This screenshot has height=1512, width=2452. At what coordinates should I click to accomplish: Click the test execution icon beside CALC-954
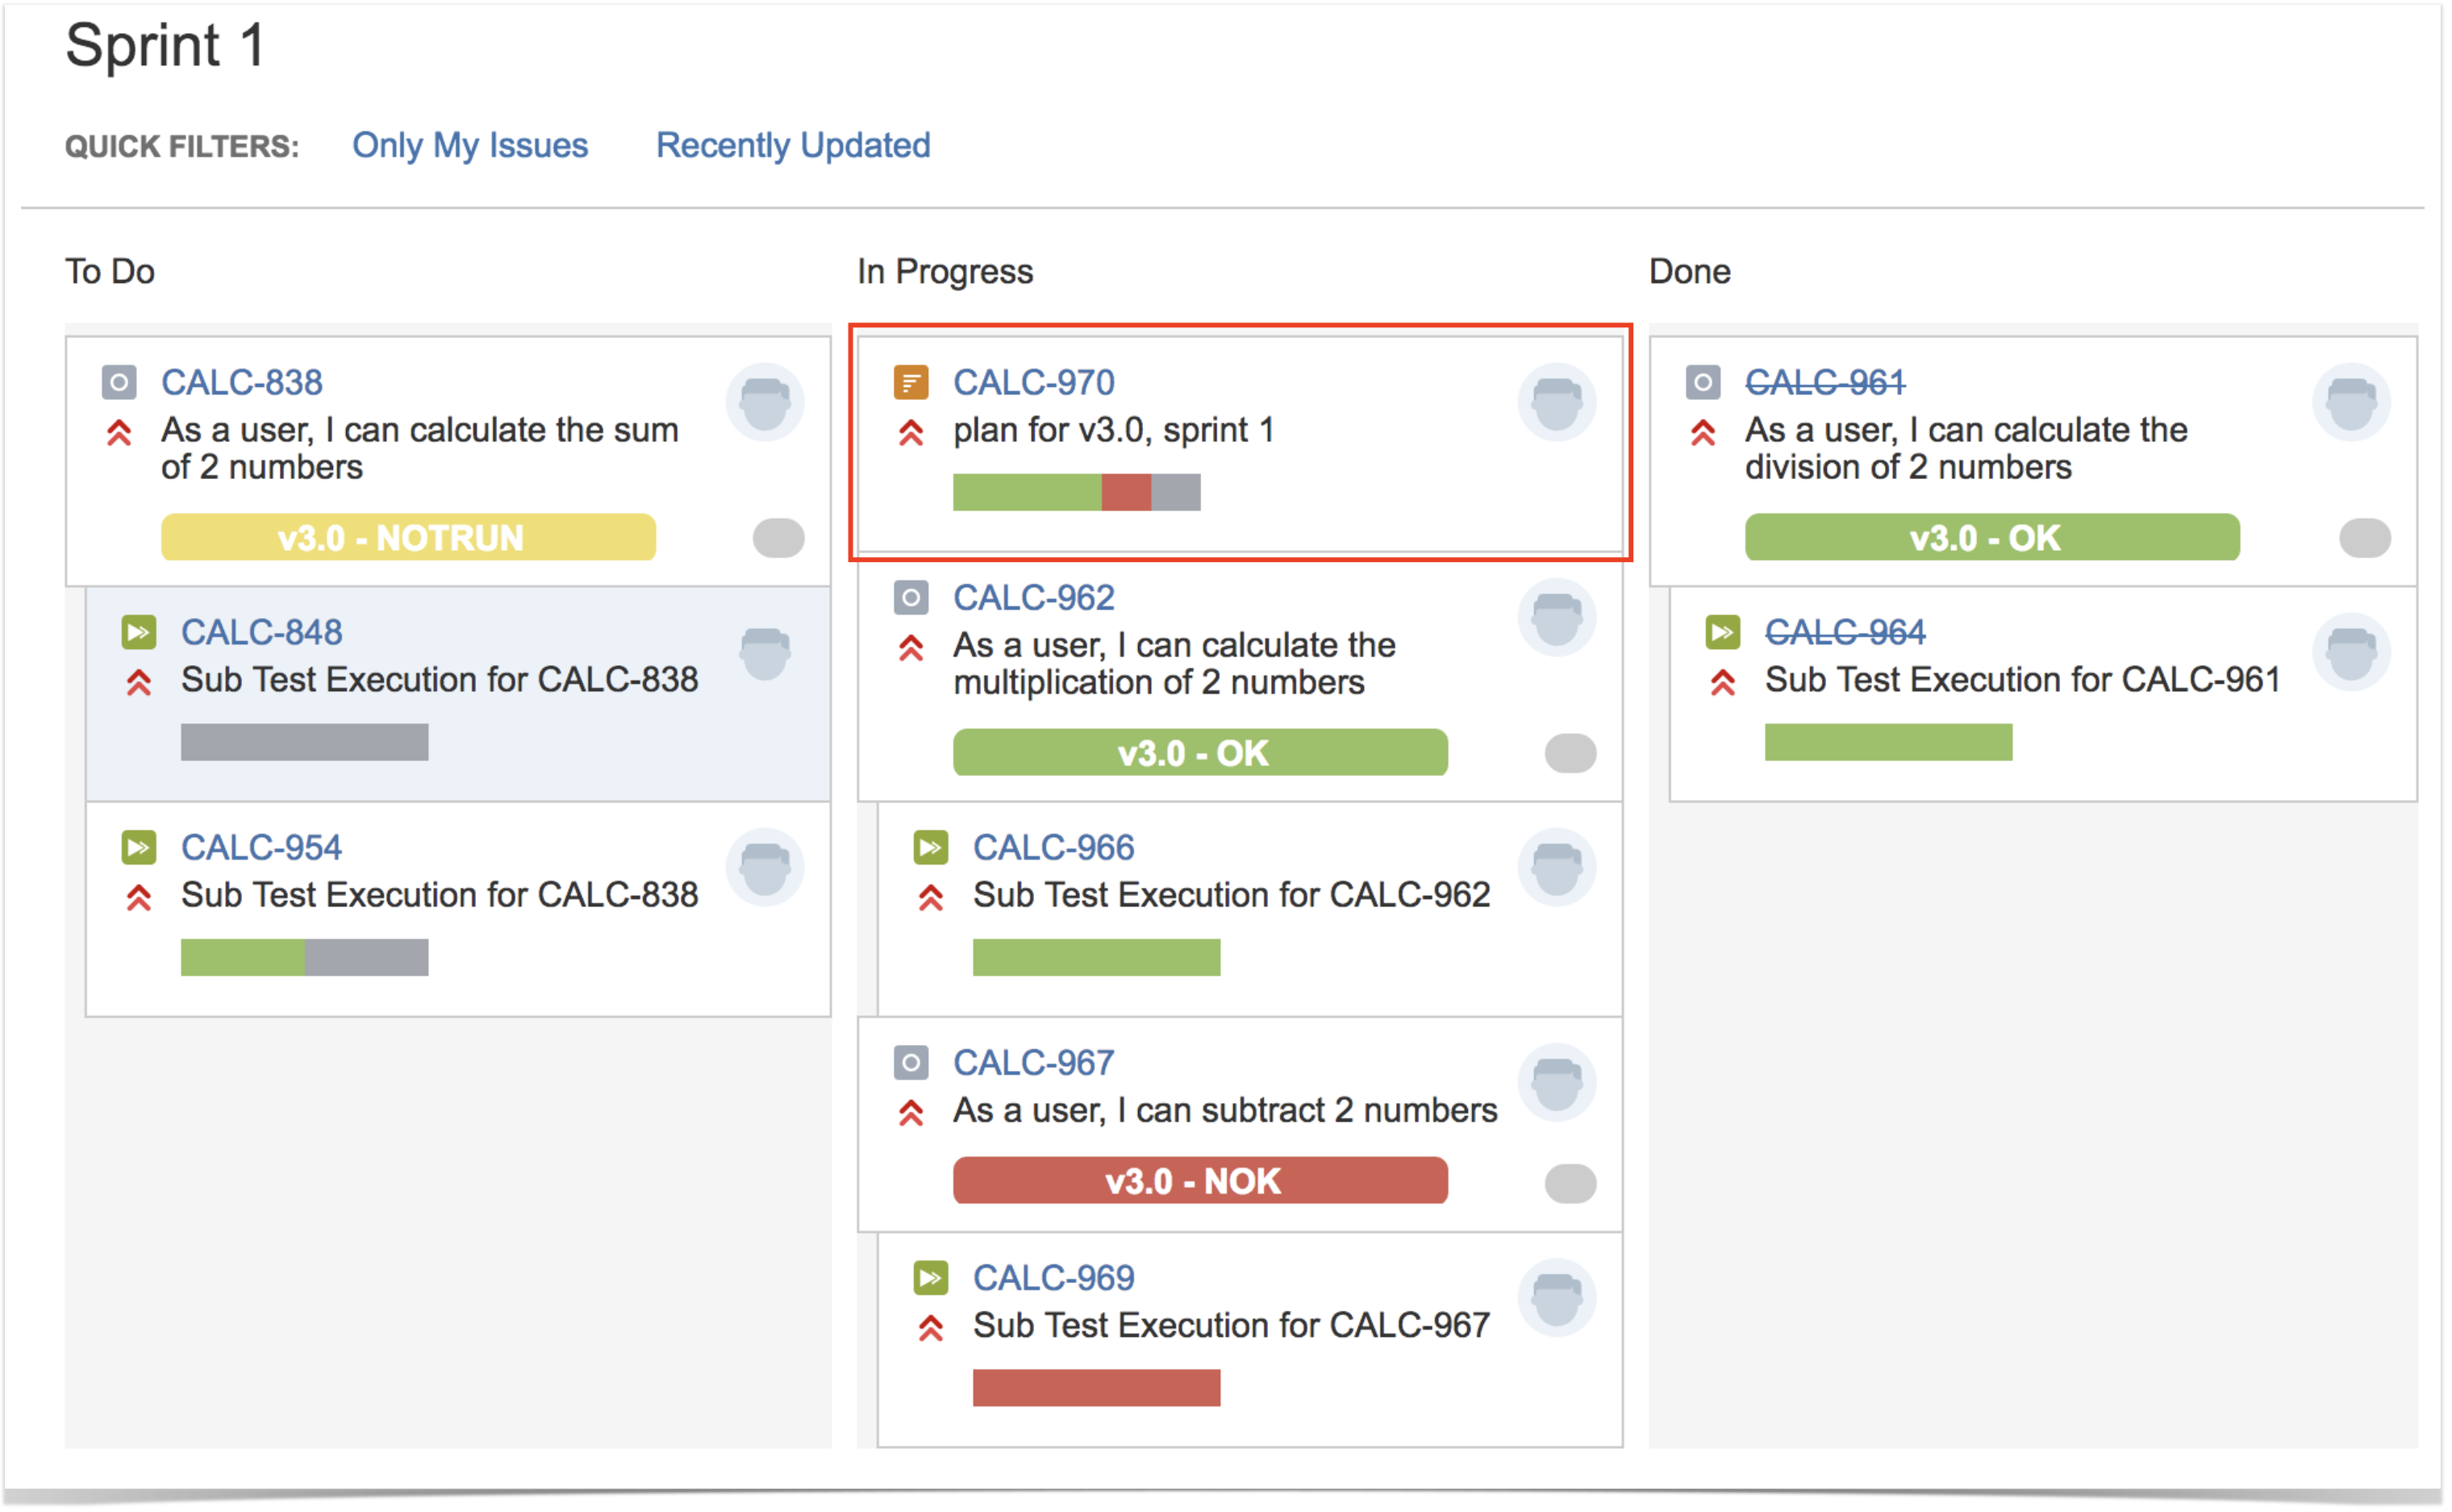[x=139, y=847]
